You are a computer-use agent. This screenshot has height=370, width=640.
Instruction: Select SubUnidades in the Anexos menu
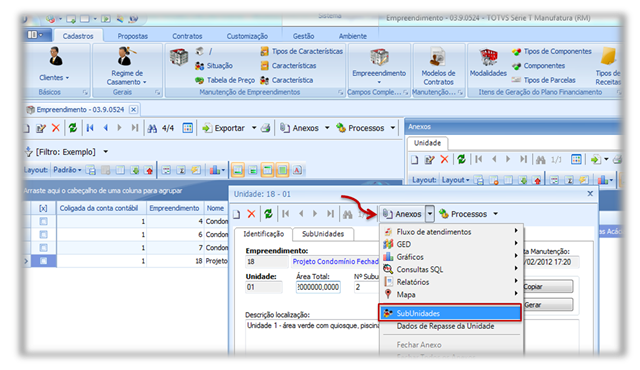pos(450,313)
